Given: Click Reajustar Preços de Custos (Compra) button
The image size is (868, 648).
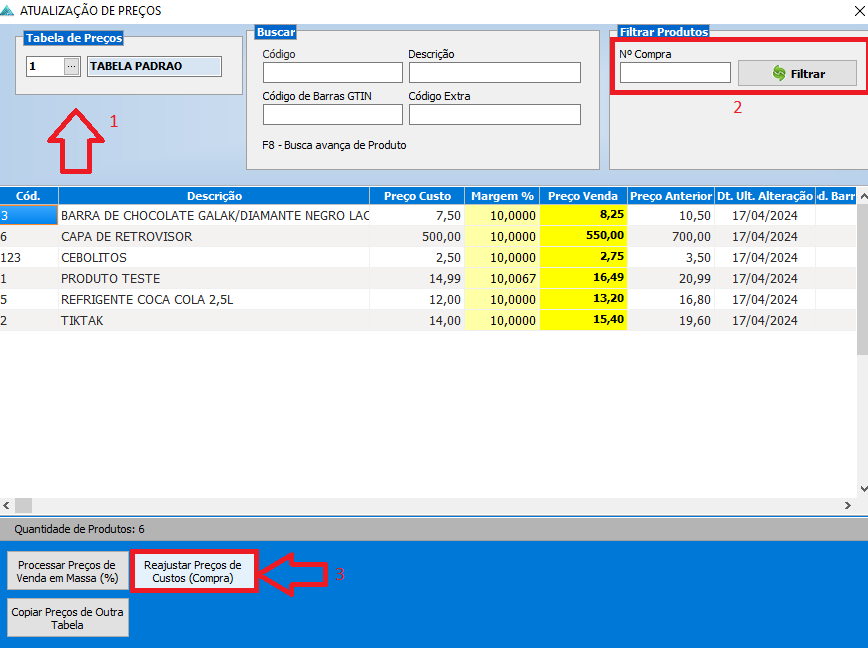Looking at the screenshot, I should pos(193,572).
